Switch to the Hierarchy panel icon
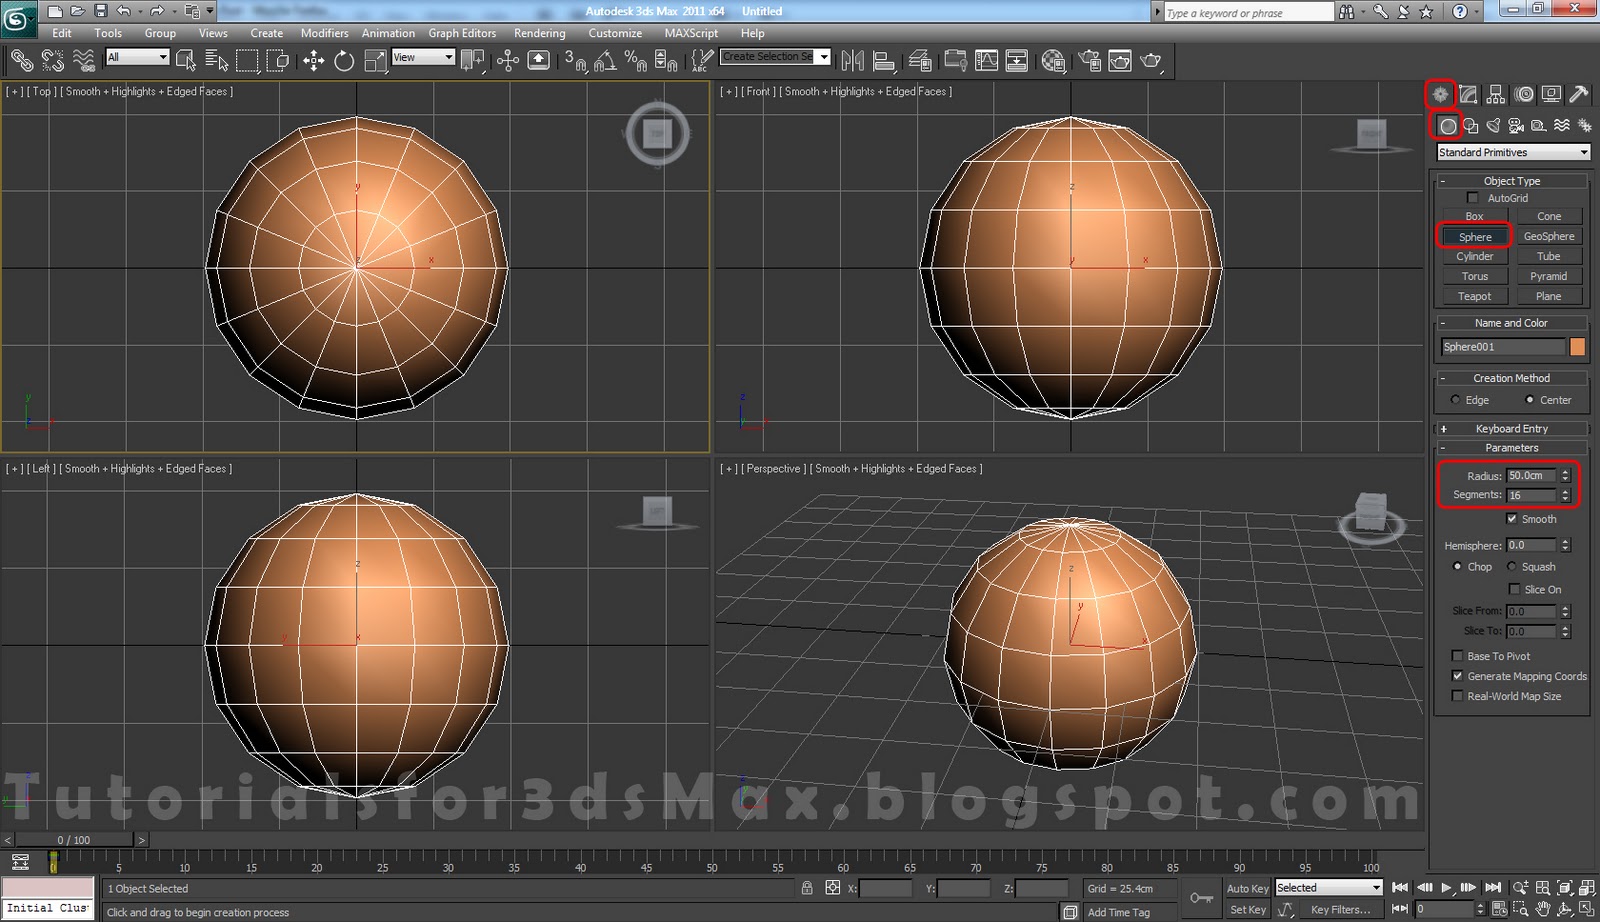 tap(1496, 94)
